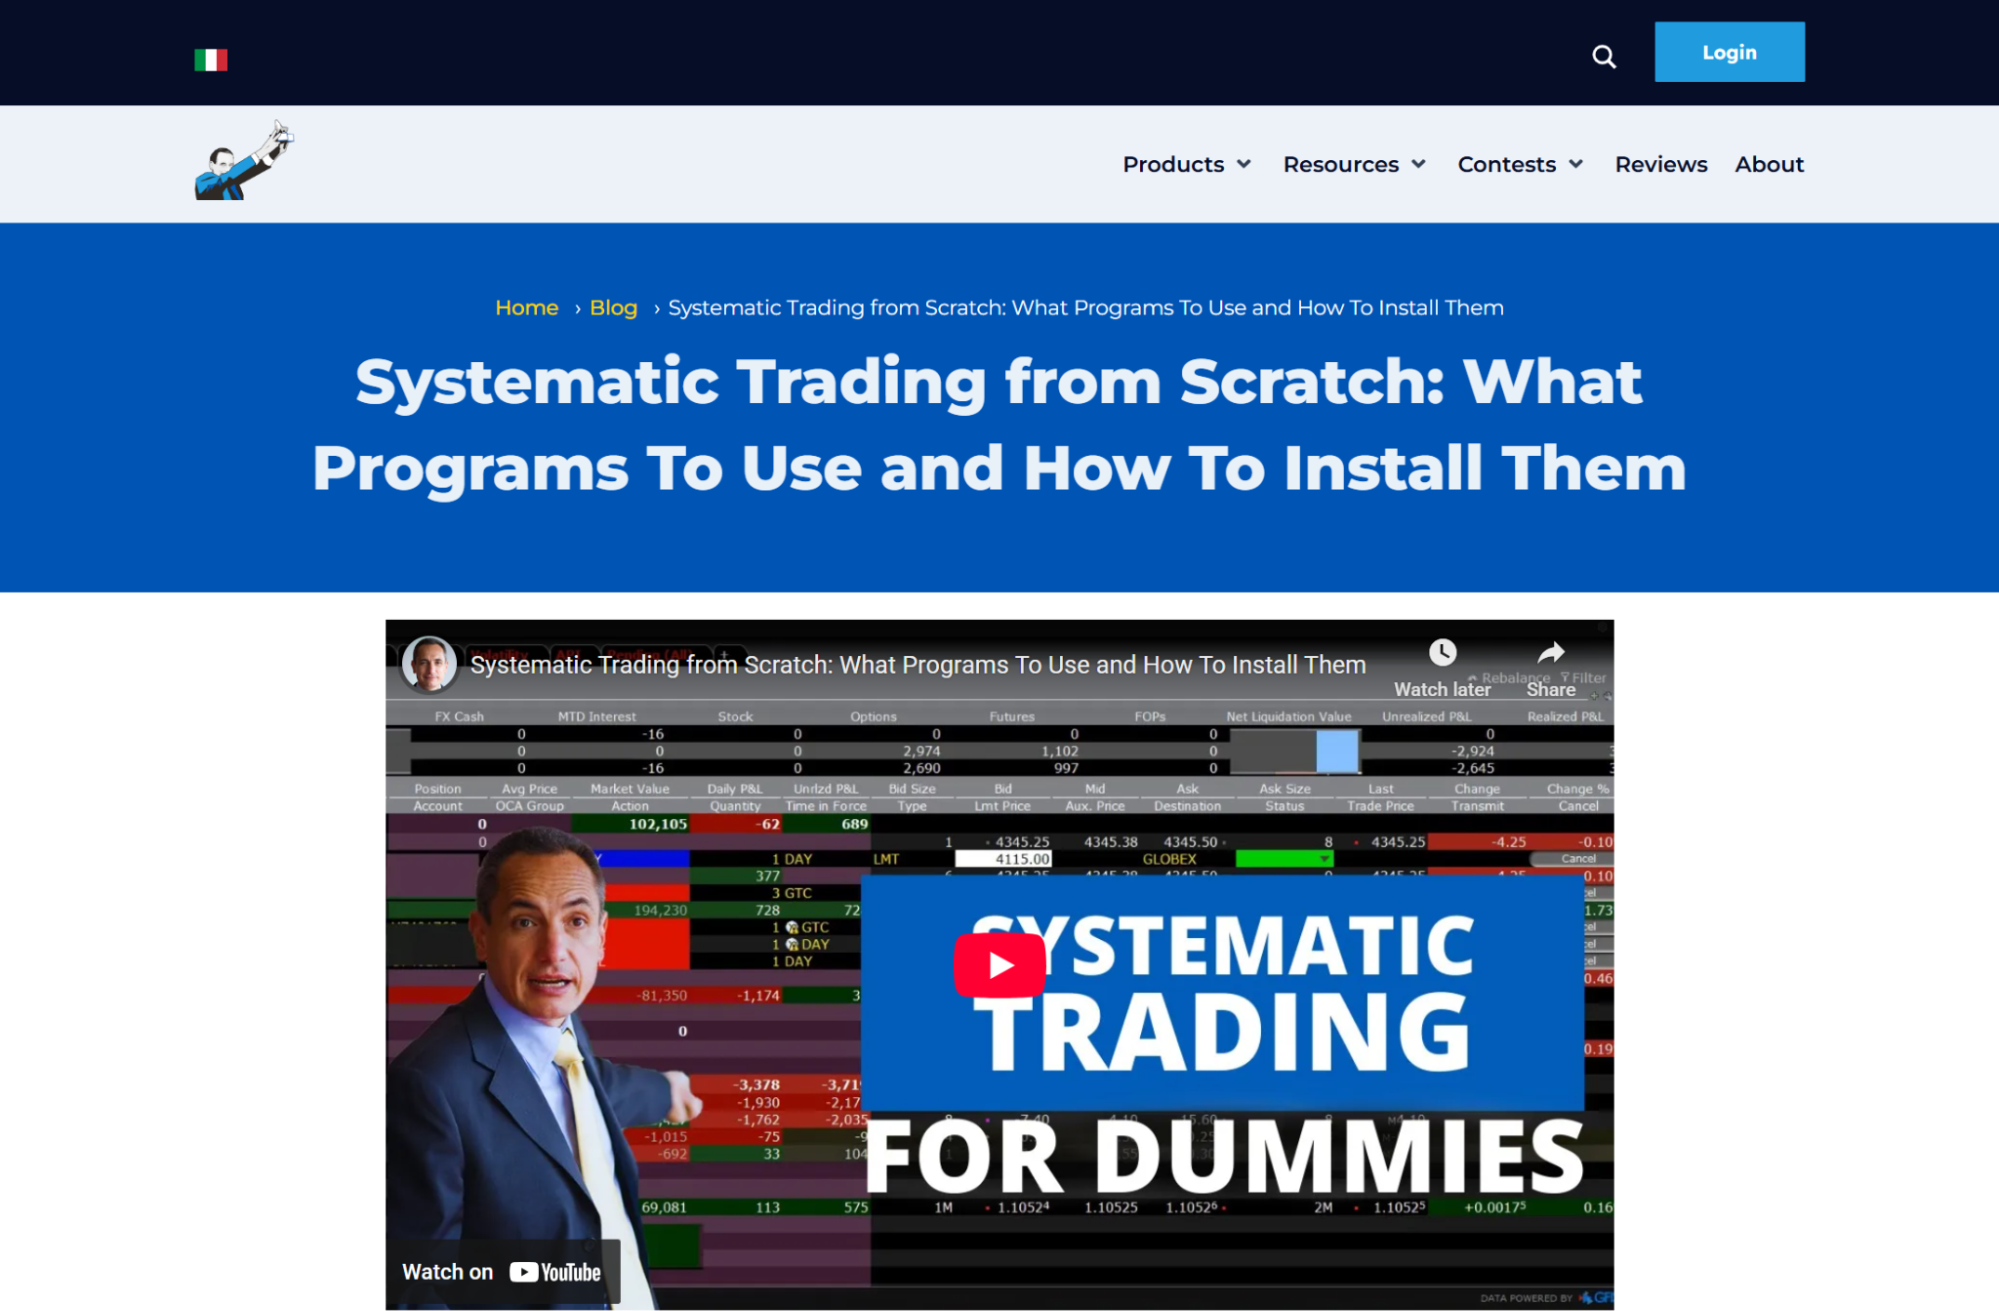Expand the Resources dropdown chevron
The image size is (1999, 1311).
pos(1418,164)
